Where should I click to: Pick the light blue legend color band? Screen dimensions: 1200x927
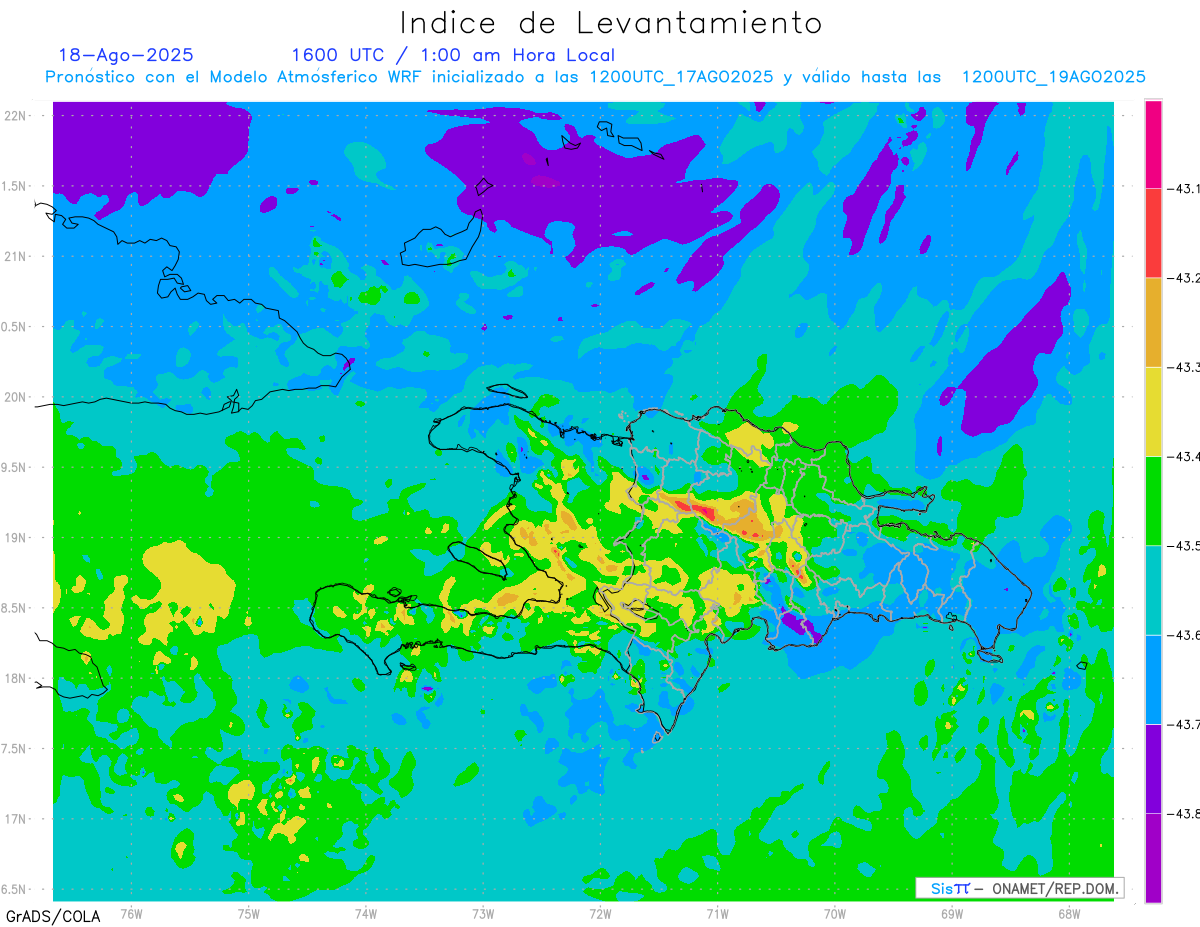pyautogui.click(x=1153, y=679)
